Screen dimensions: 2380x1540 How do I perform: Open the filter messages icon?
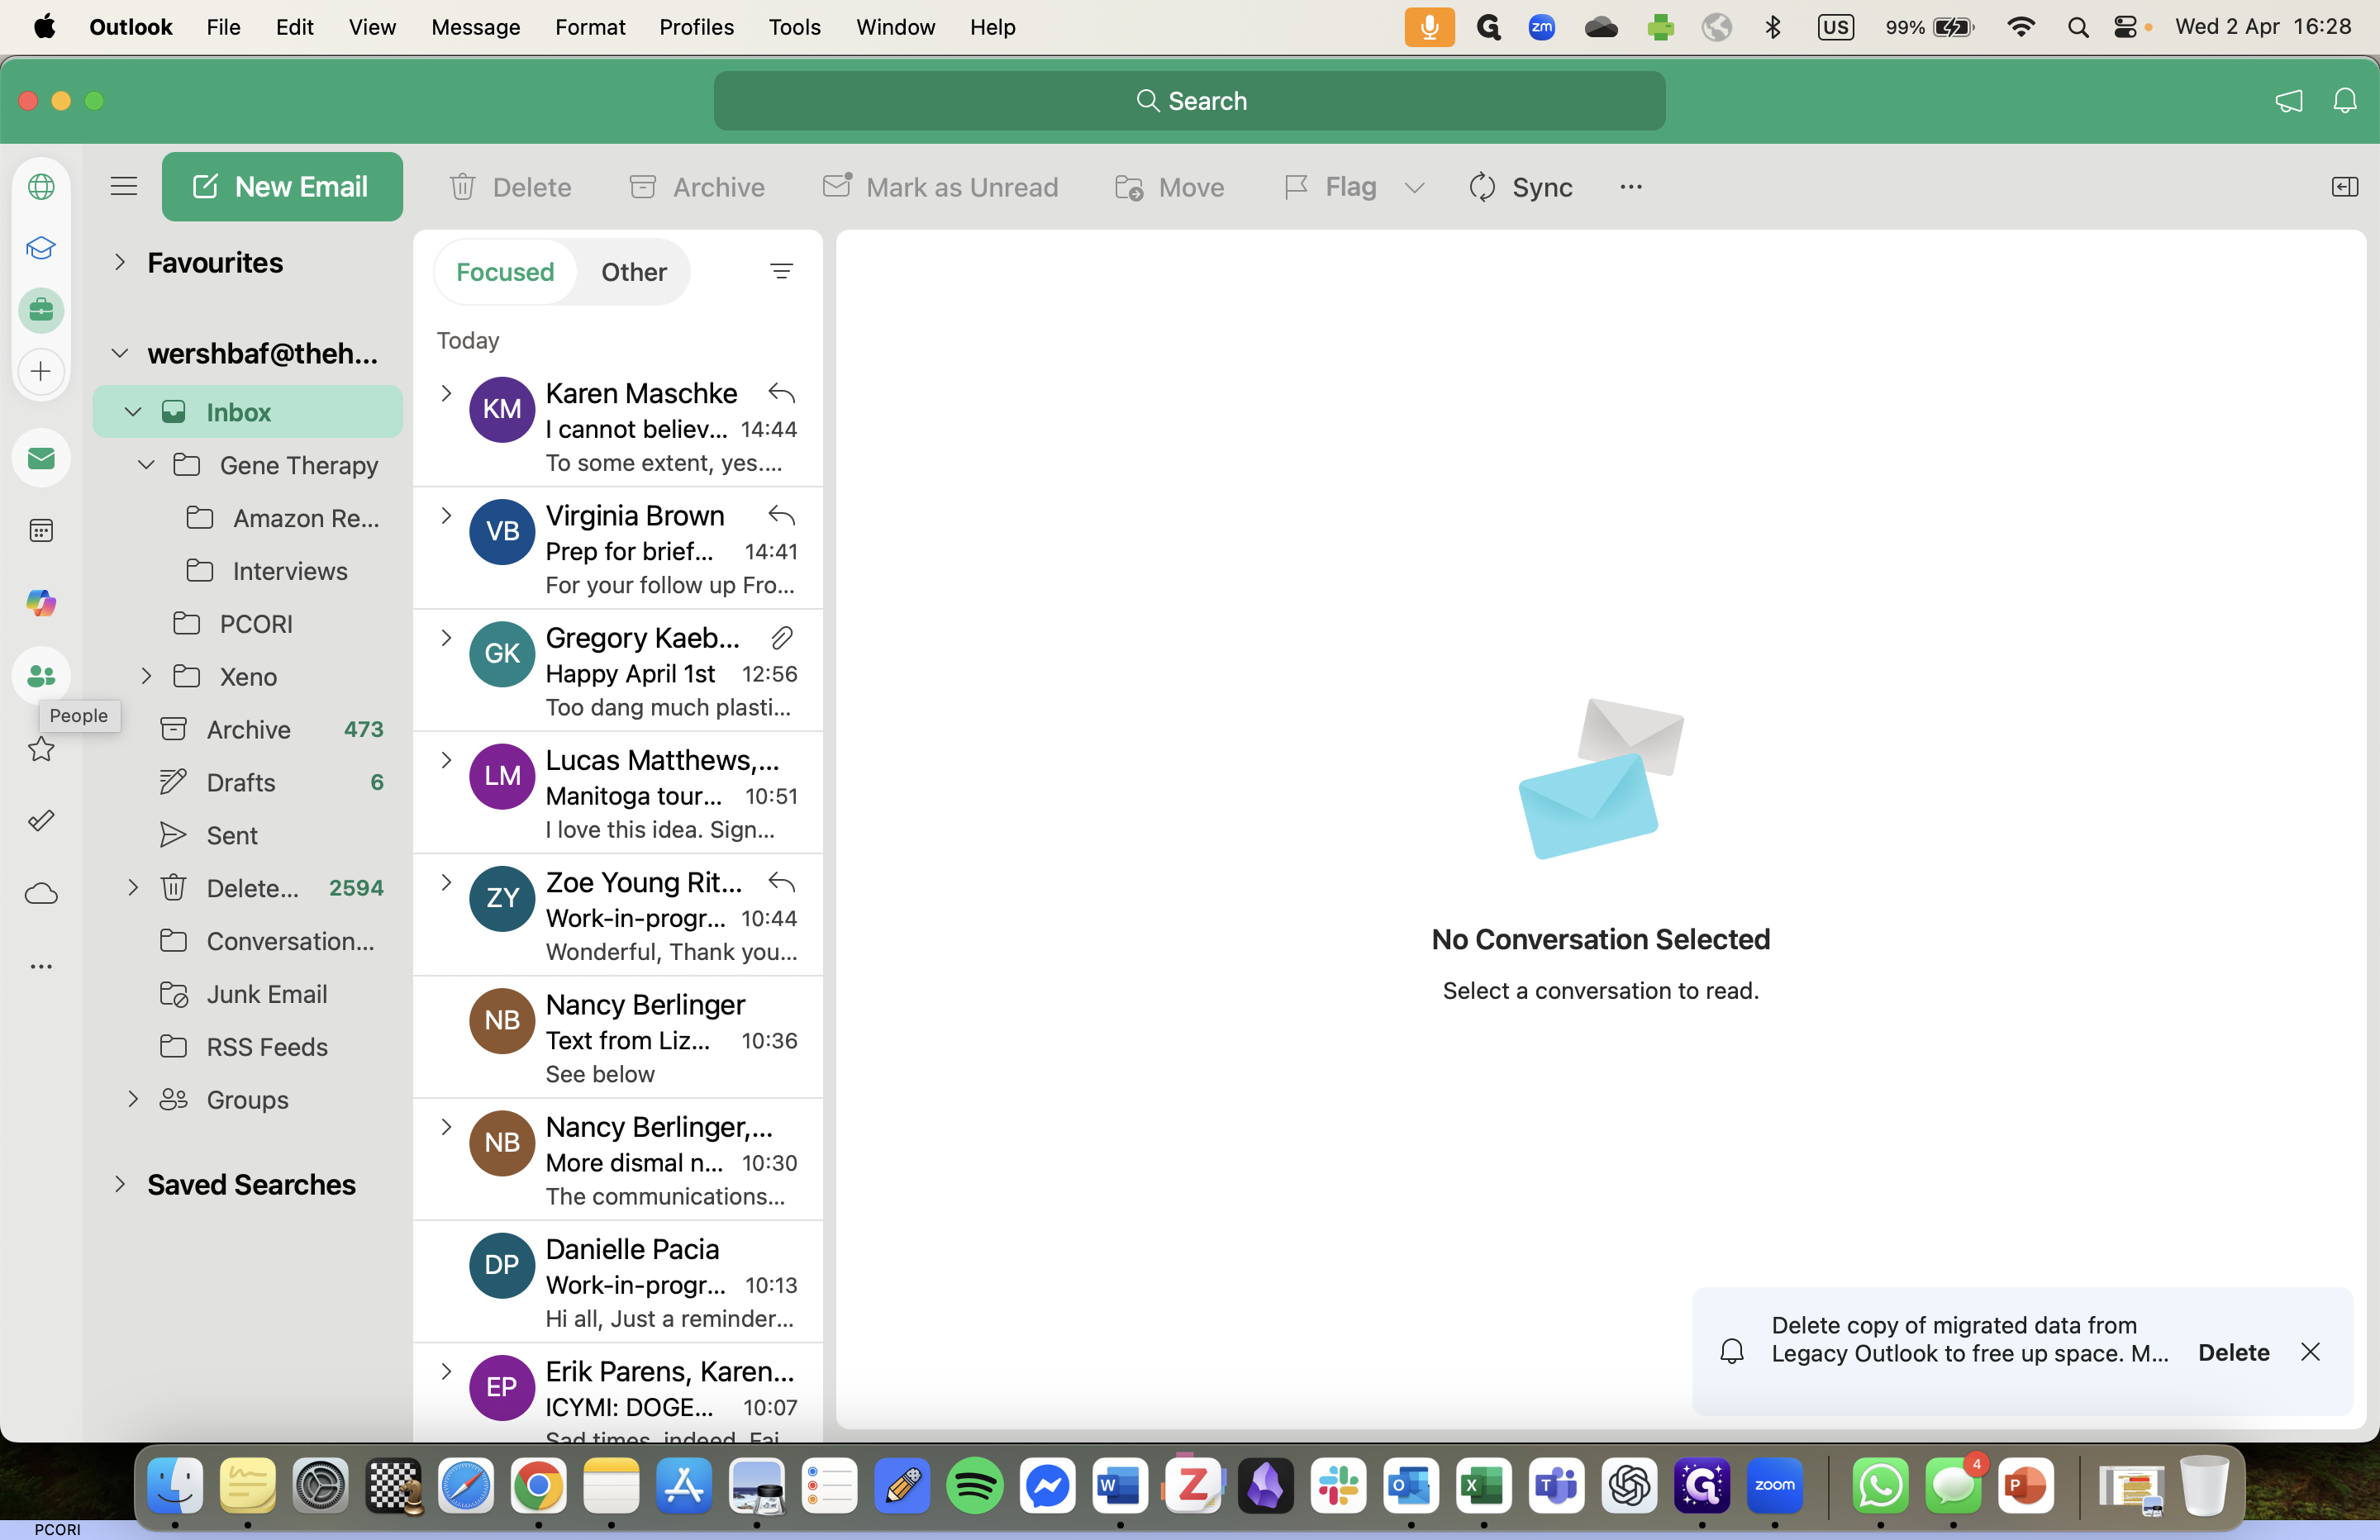[782, 272]
